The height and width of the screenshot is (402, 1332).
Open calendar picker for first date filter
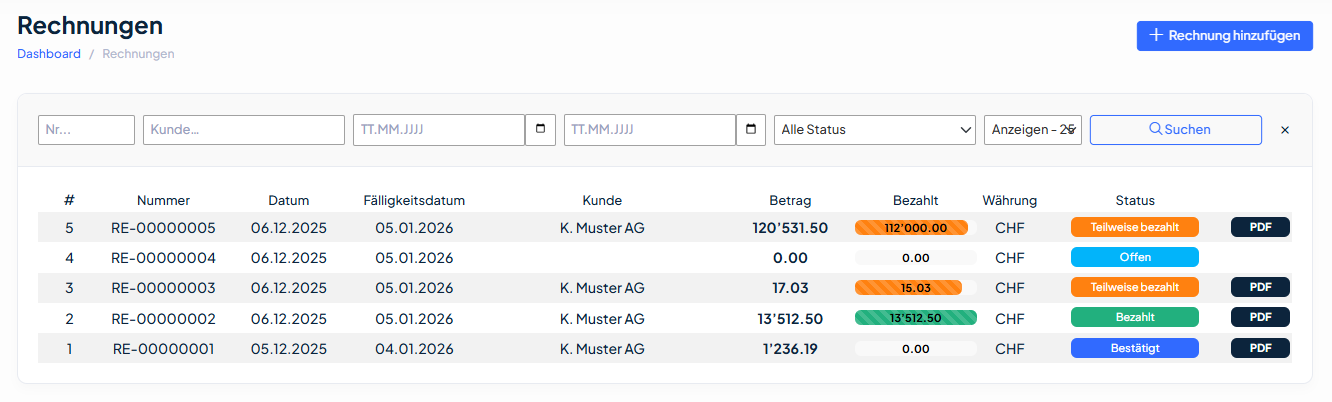pos(540,130)
